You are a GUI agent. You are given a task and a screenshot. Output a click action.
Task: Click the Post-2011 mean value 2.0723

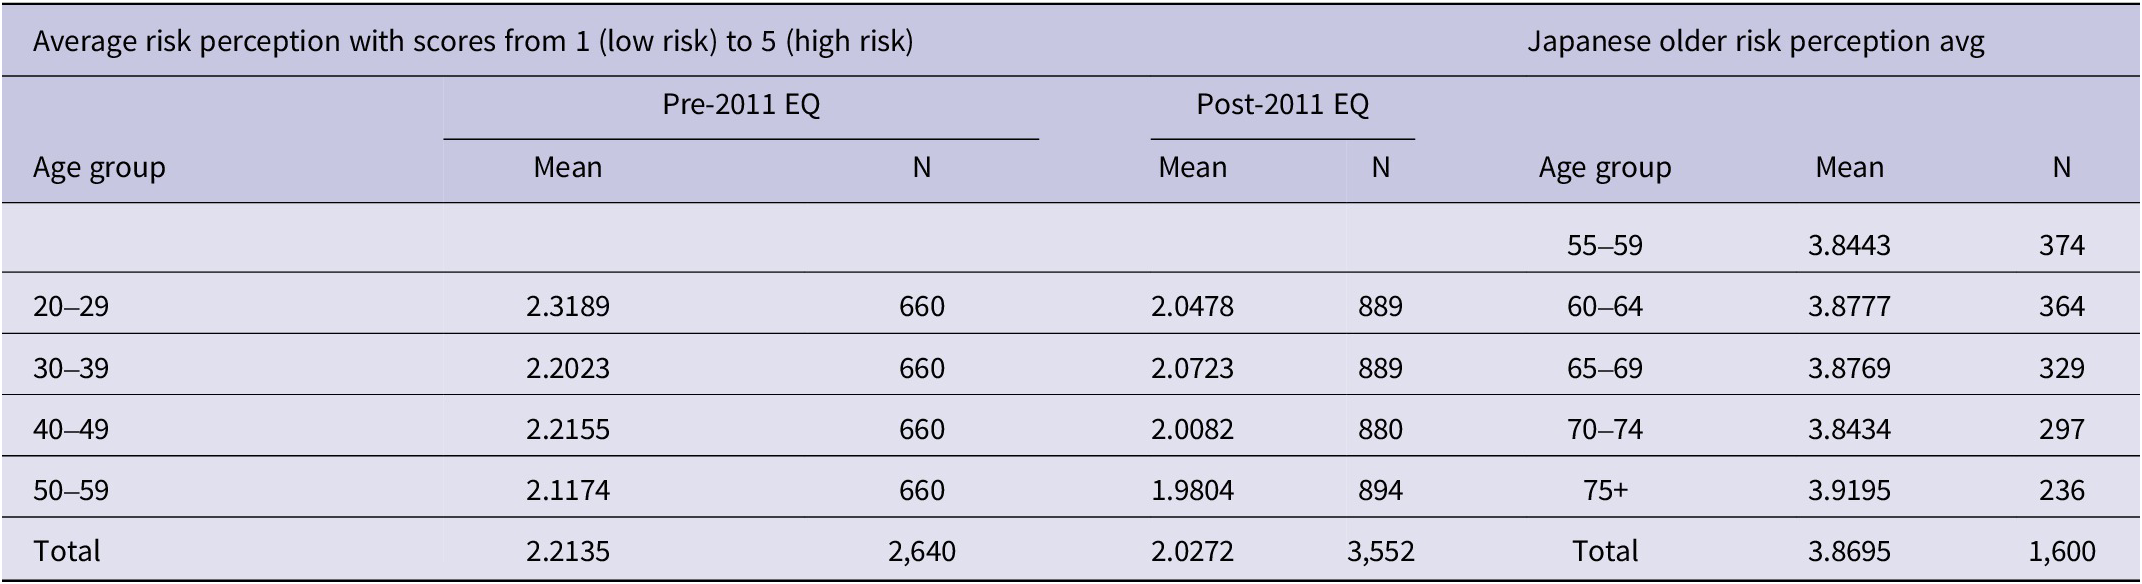pyautogui.click(x=1192, y=368)
